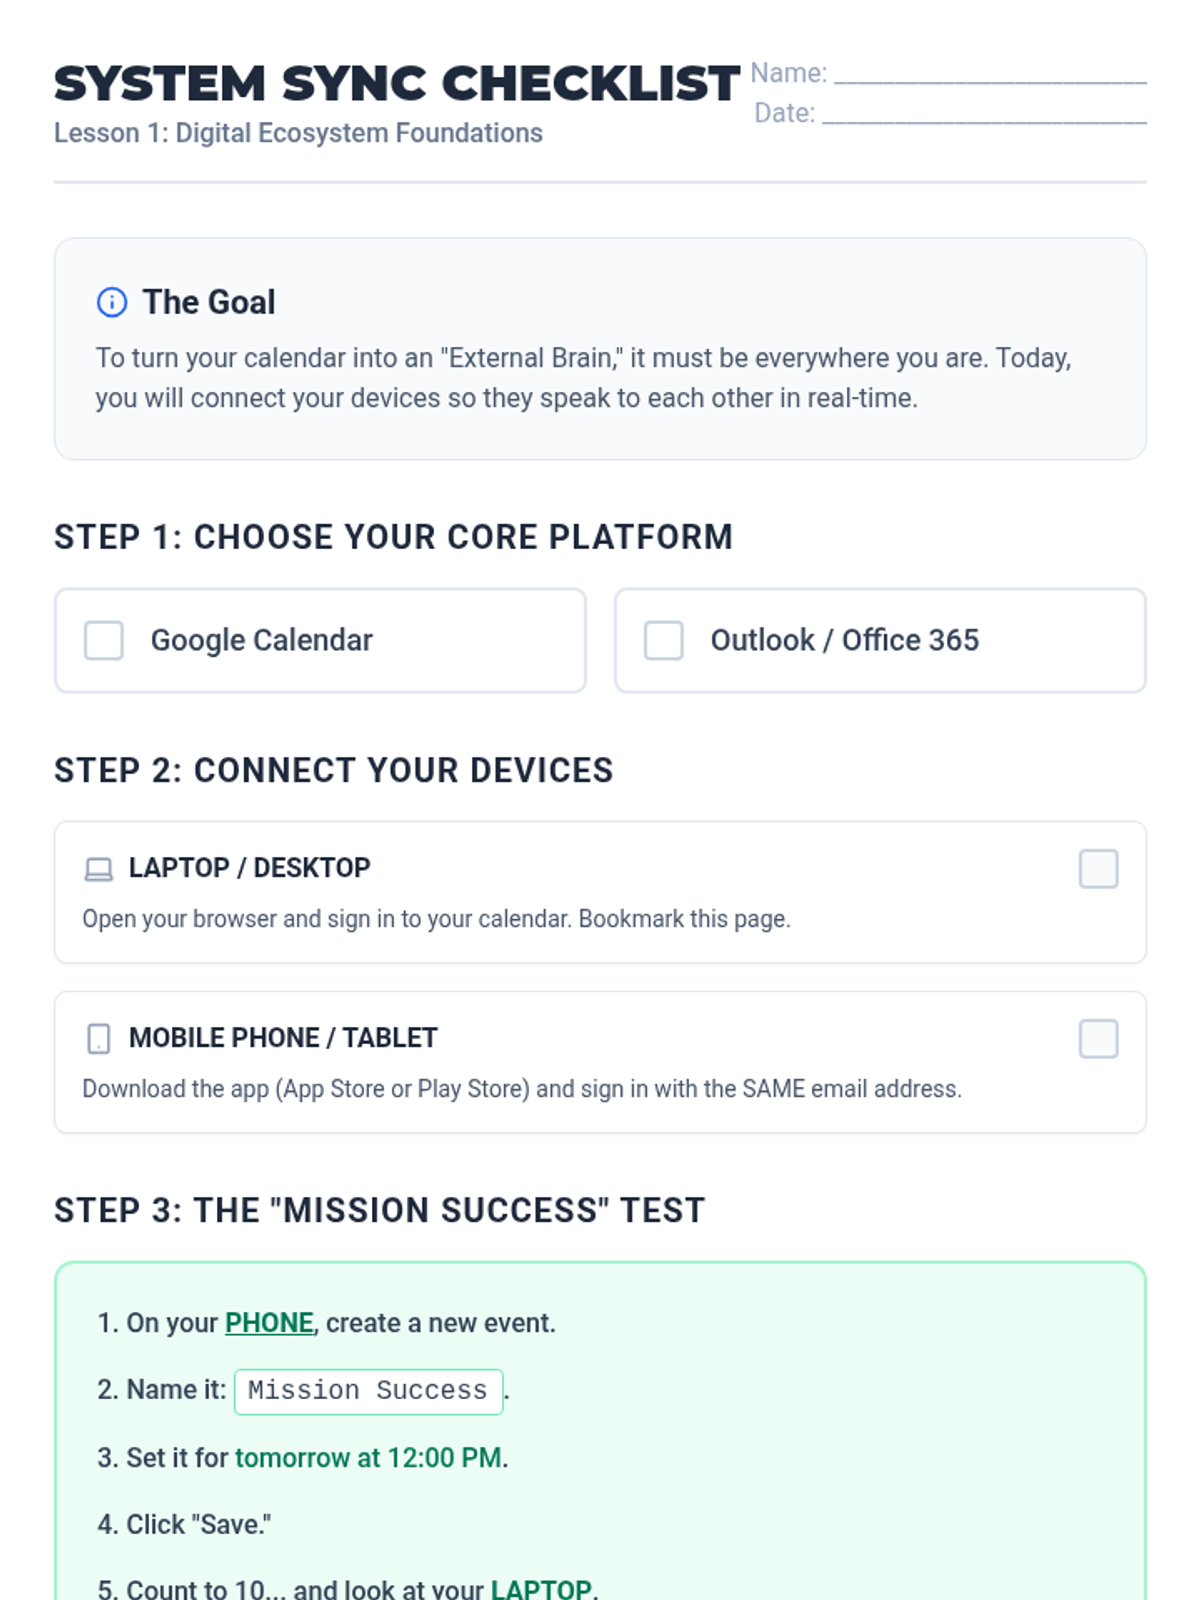Click the Step 3 Mission Success Test heading
1200x1600 pixels.
tap(380, 1211)
